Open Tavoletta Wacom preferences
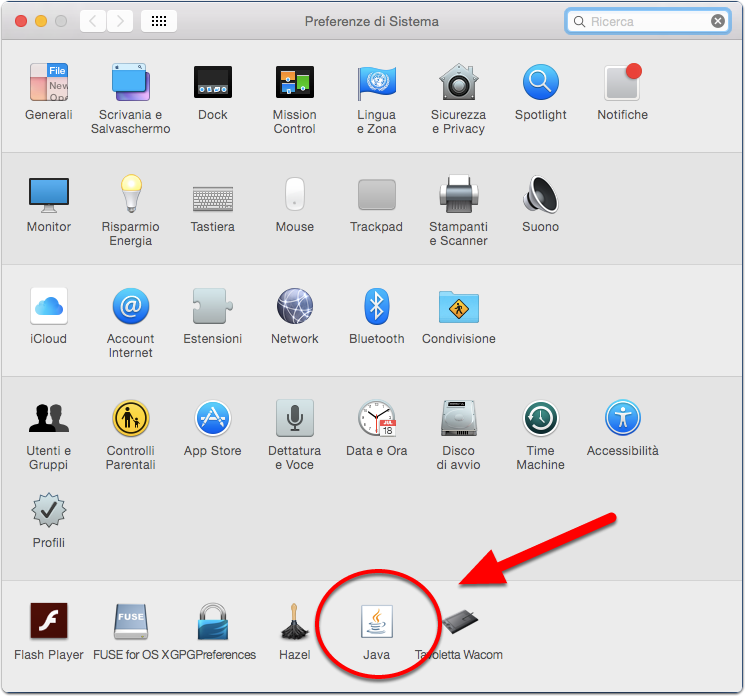Screen dimensions: 745x696 459,621
